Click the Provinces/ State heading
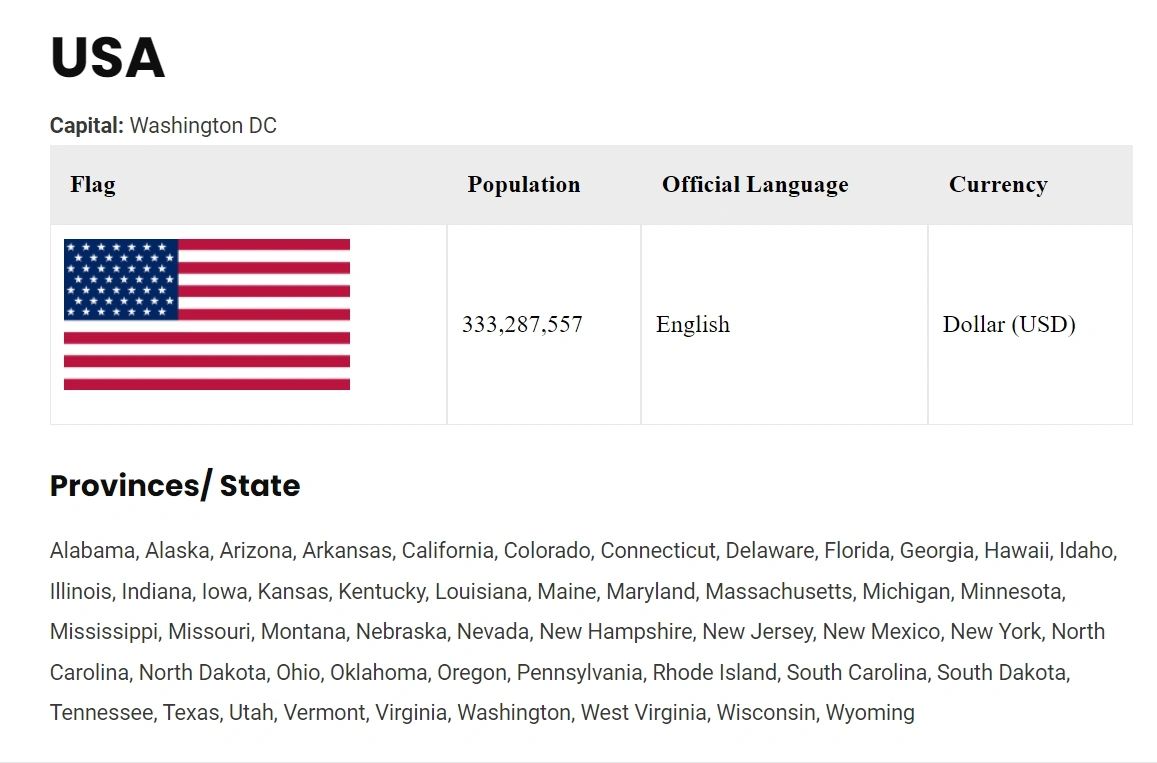 [x=175, y=486]
